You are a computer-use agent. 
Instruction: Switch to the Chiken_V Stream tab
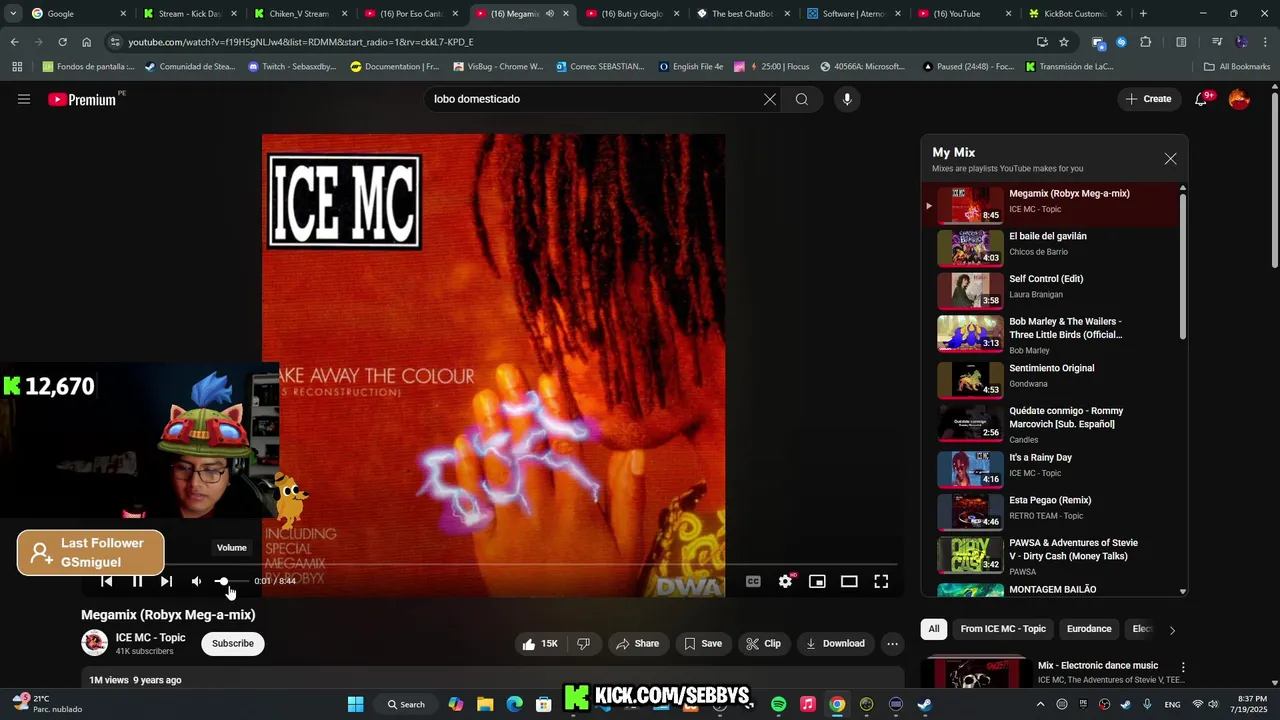pos(300,14)
